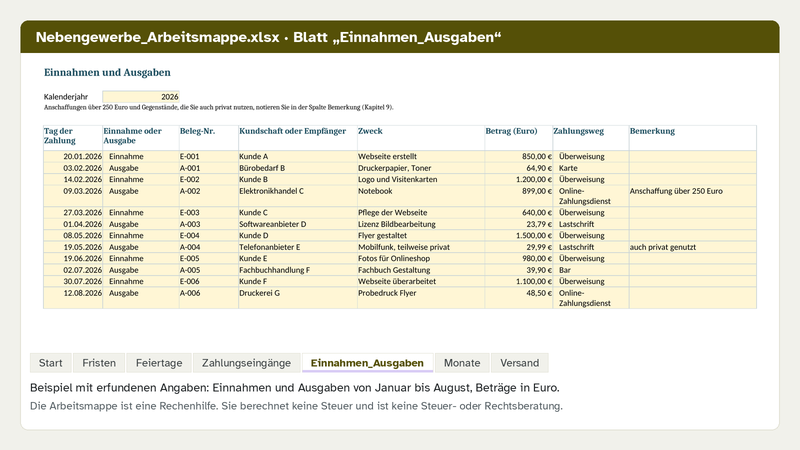This screenshot has width=800, height=450.
Task: Select the cell "Flyer gestaltet"
Action: click(x=421, y=236)
